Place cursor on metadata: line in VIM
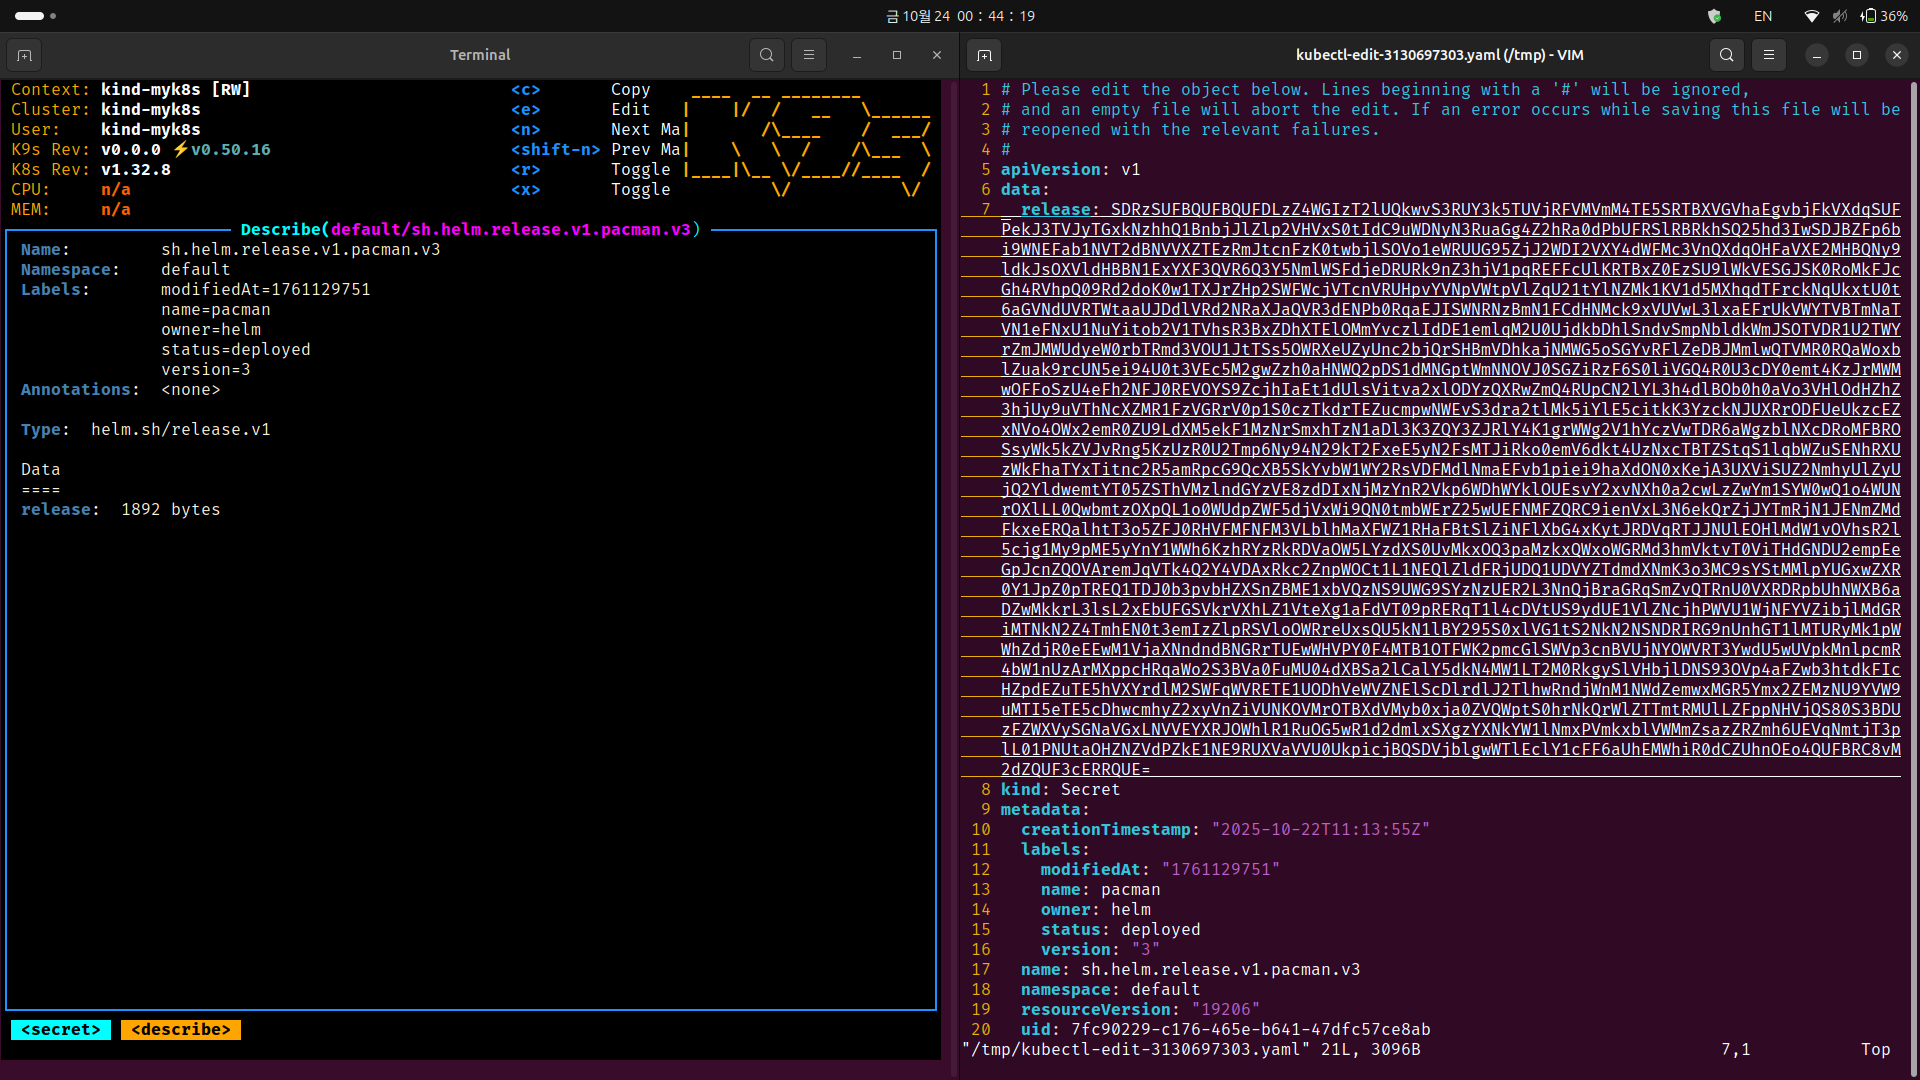Viewport: 1920px width, 1080px height. click(x=1046, y=810)
